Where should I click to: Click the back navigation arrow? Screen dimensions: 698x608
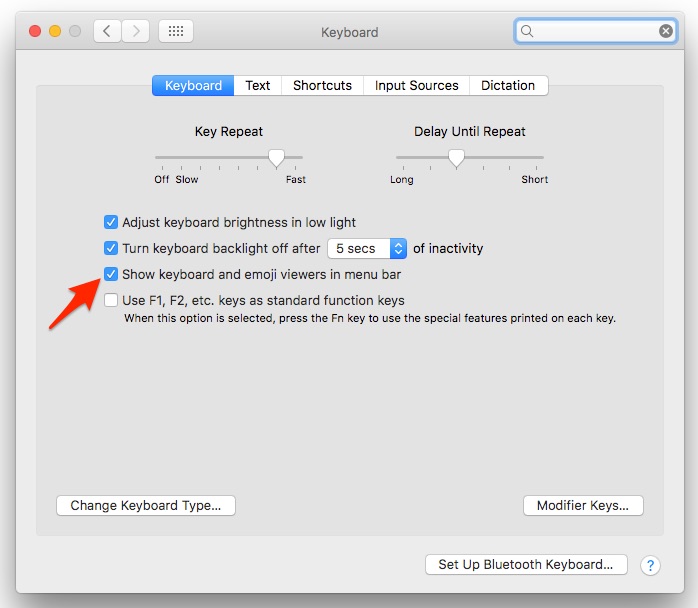tap(108, 31)
